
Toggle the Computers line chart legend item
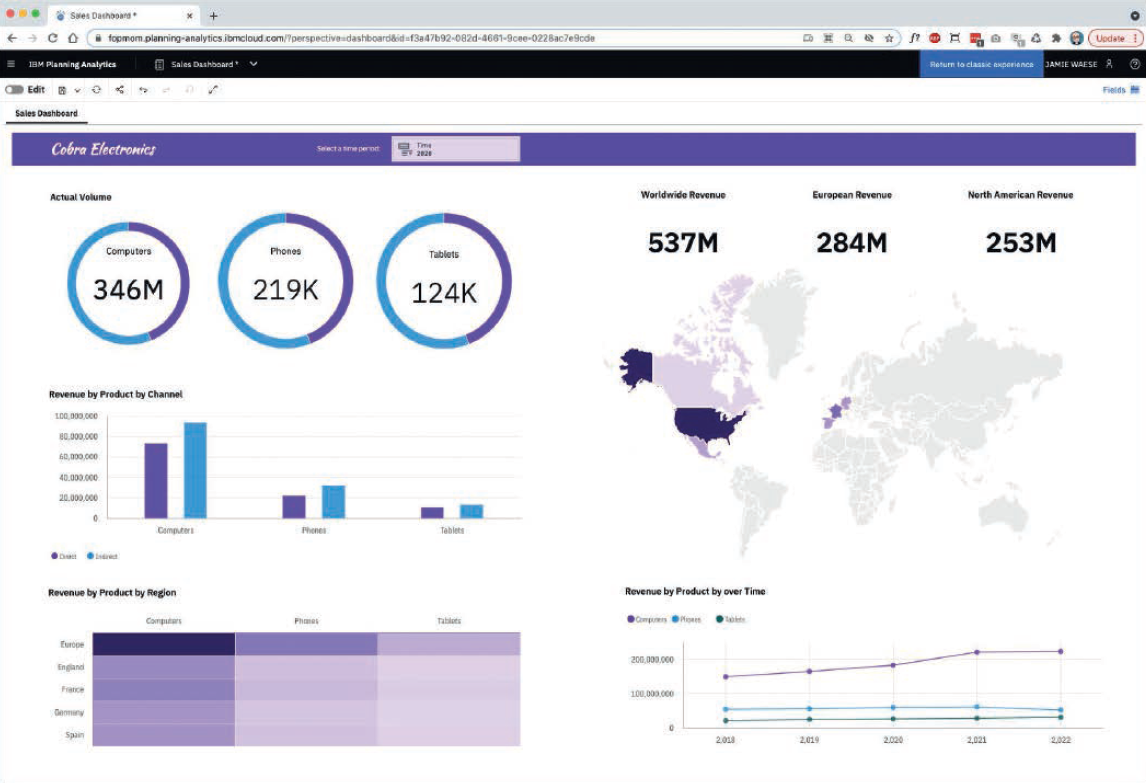click(647, 619)
